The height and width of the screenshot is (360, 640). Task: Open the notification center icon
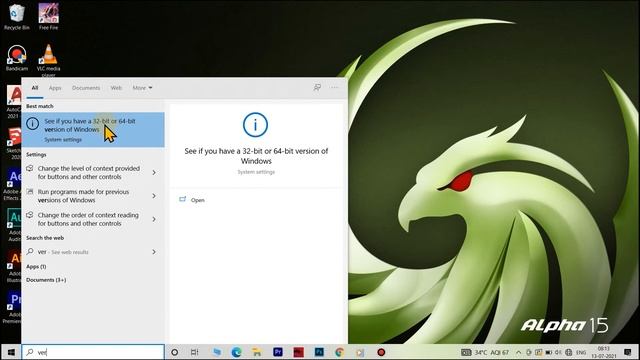point(627,352)
